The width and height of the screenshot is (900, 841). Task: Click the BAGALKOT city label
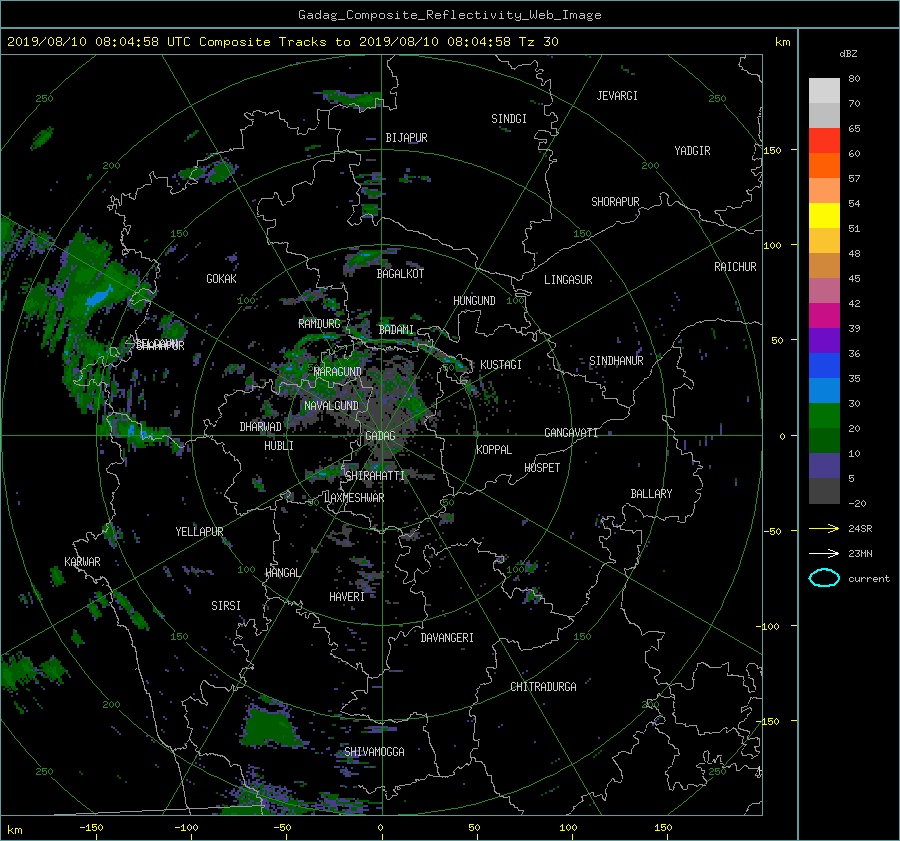tap(400, 274)
